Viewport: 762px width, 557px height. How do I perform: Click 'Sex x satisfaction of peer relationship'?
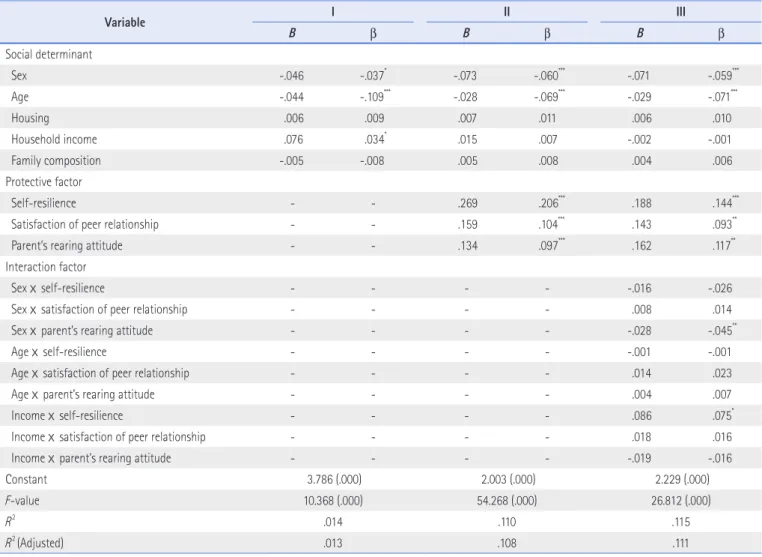click(x=99, y=310)
